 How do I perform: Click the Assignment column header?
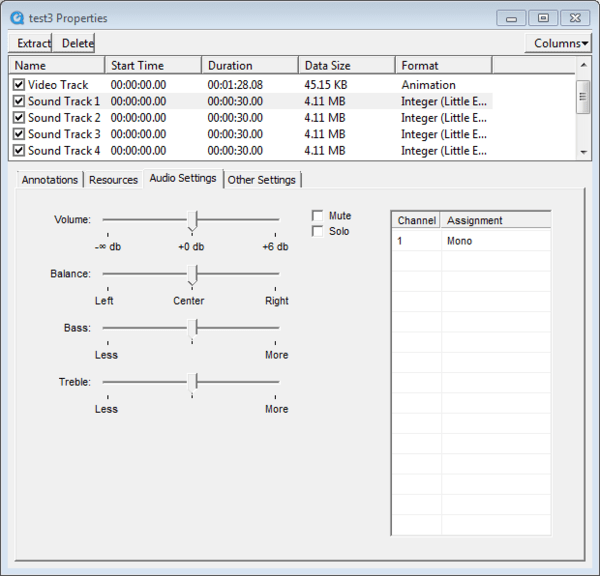pos(496,220)
